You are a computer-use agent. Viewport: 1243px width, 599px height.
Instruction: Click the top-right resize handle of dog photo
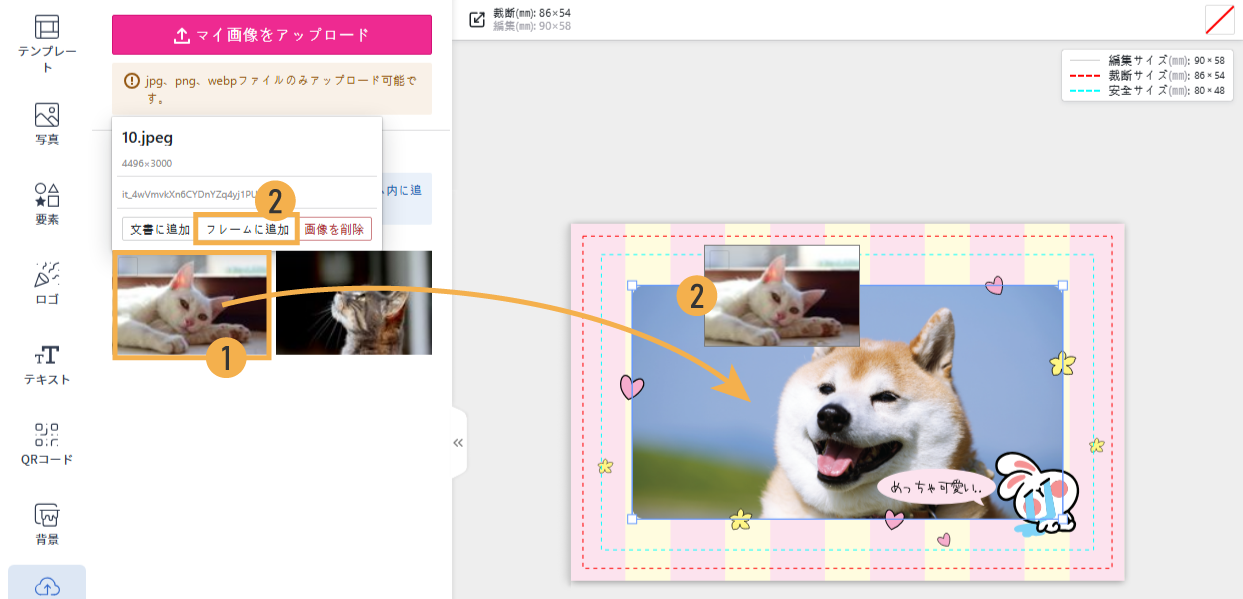(1062, 286)
